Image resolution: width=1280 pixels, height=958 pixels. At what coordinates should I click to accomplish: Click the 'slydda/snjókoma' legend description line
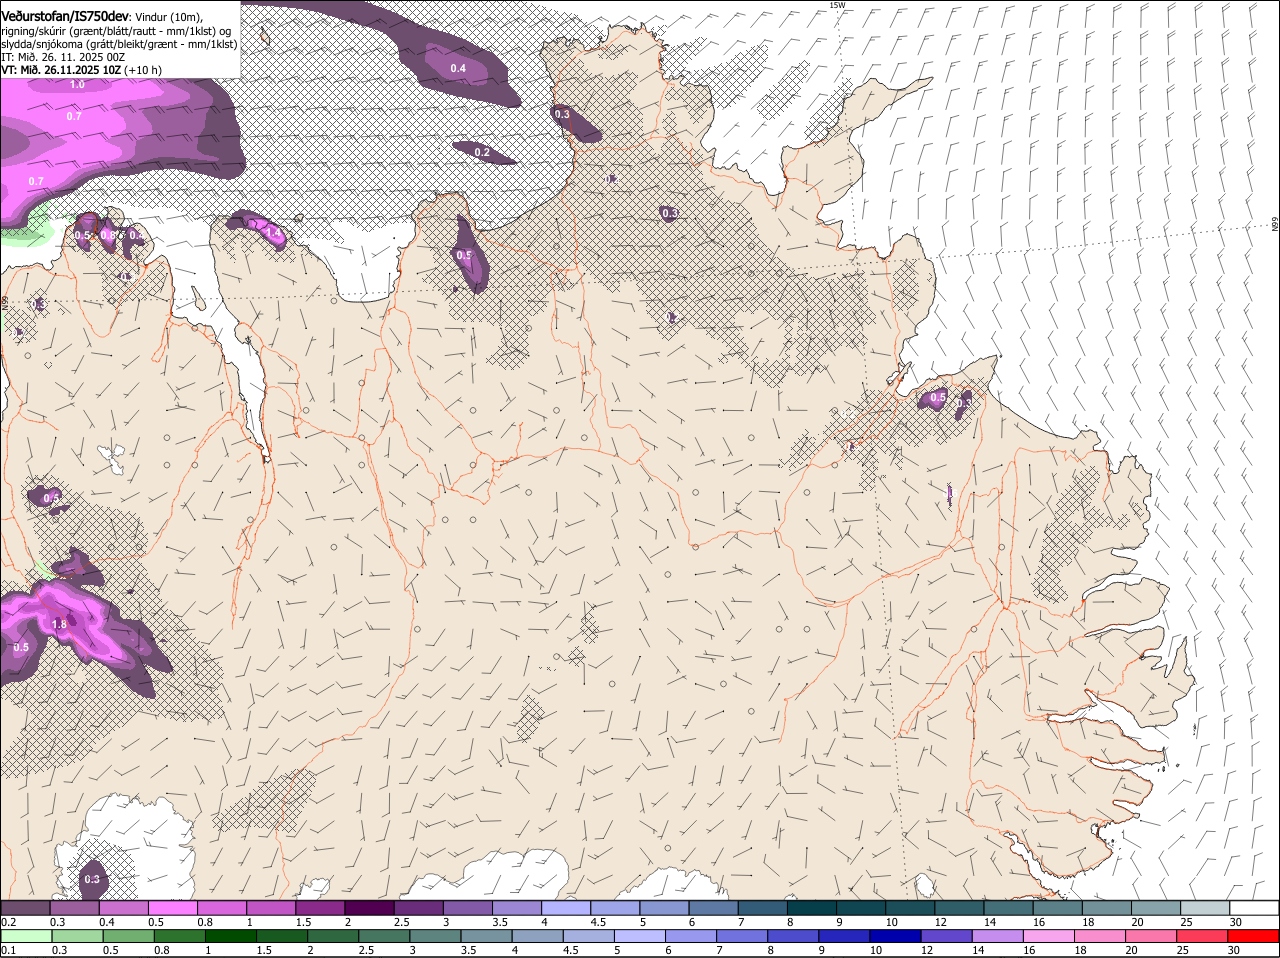(119, 44)
